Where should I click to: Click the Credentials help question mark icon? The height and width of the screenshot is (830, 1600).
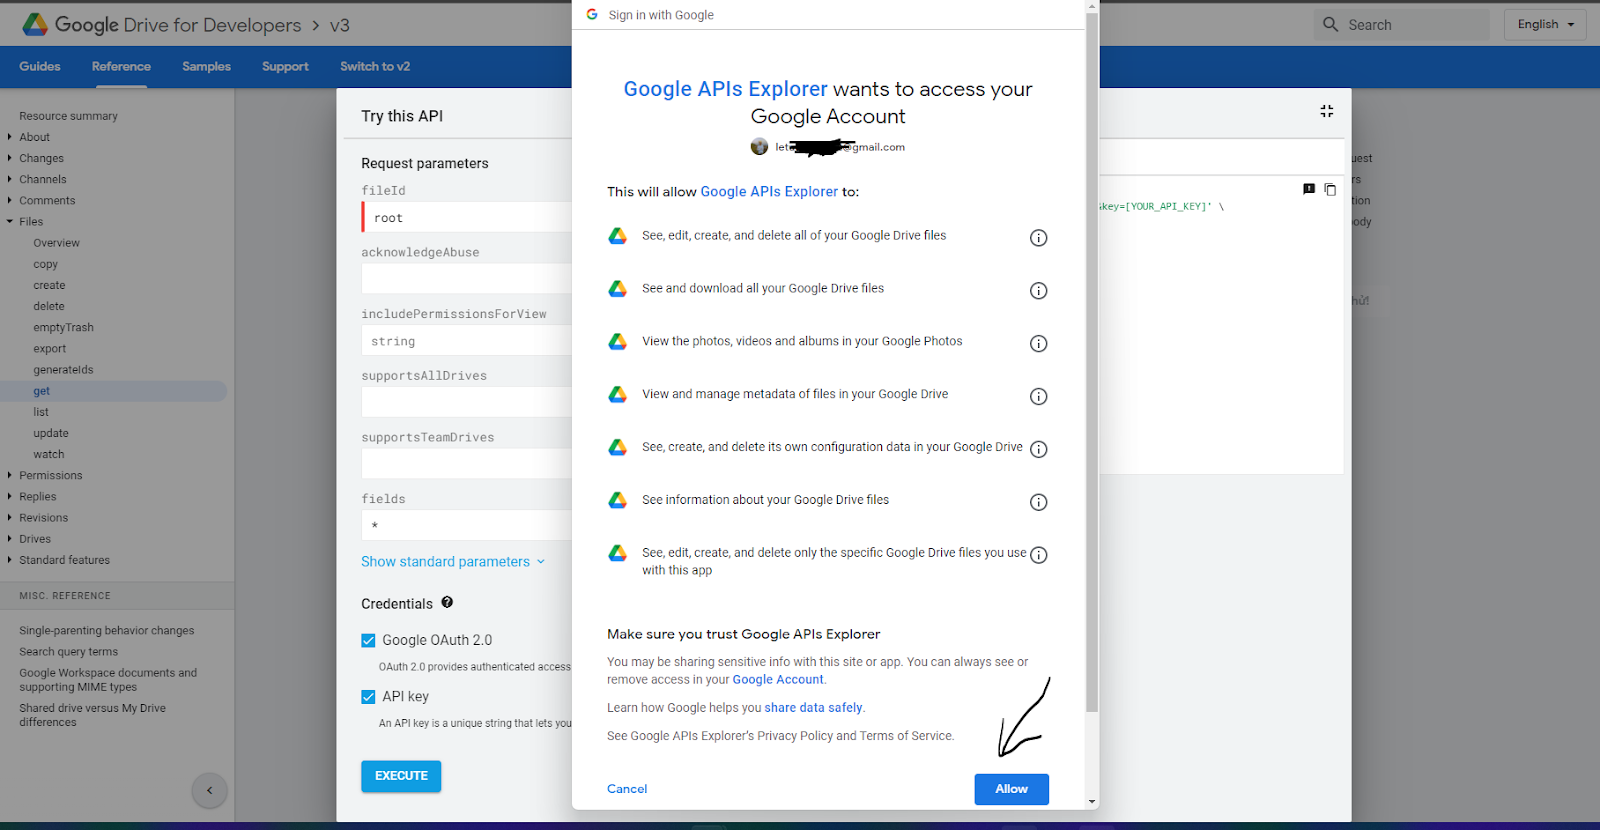point(447,602)
